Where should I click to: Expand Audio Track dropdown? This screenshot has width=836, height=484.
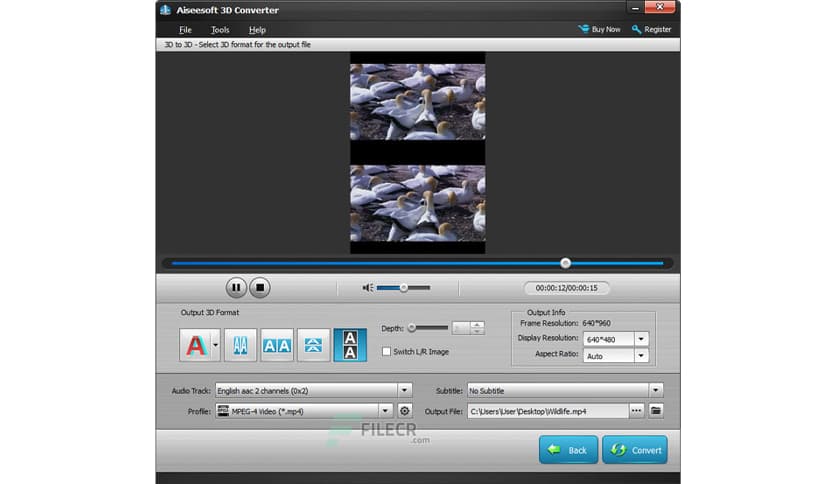coord(404,391)
